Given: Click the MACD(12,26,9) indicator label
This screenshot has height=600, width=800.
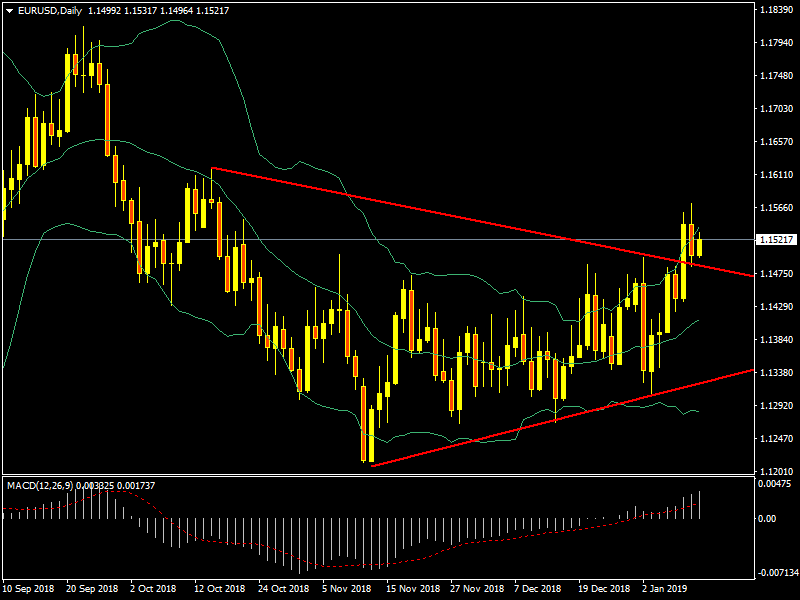Looking at the screenshot, I should point(40,485).
